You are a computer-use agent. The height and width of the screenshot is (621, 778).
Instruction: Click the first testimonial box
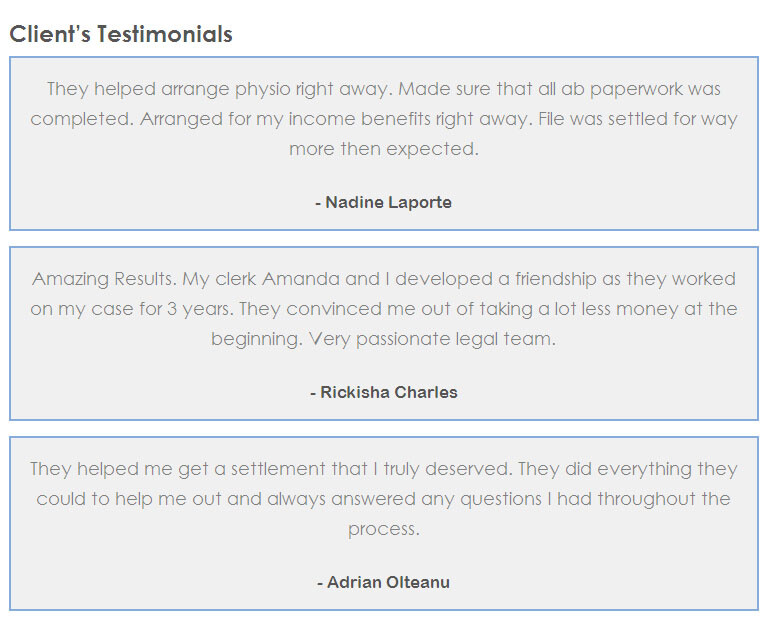coord(384,143)
